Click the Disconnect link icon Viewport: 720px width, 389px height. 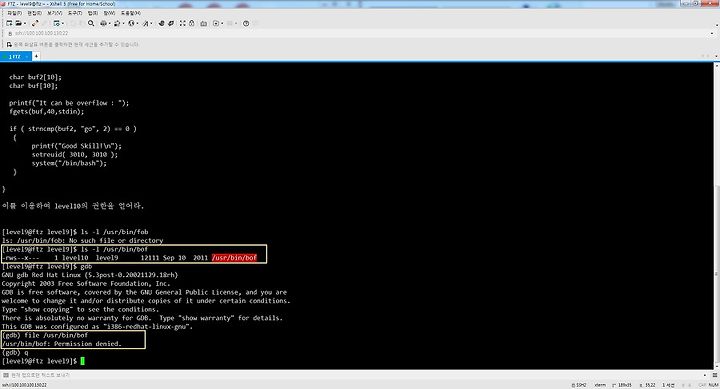pos(35,23)
